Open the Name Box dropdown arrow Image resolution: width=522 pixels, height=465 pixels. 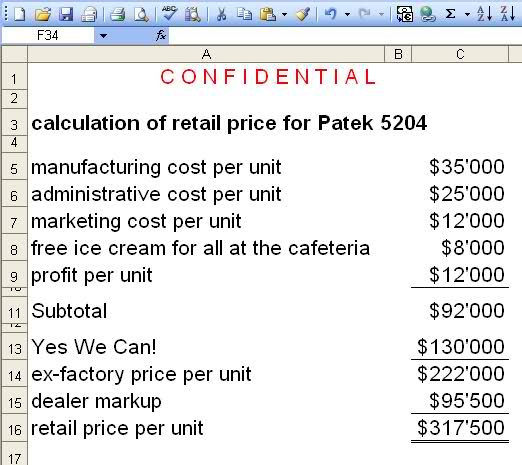(103, 35)
